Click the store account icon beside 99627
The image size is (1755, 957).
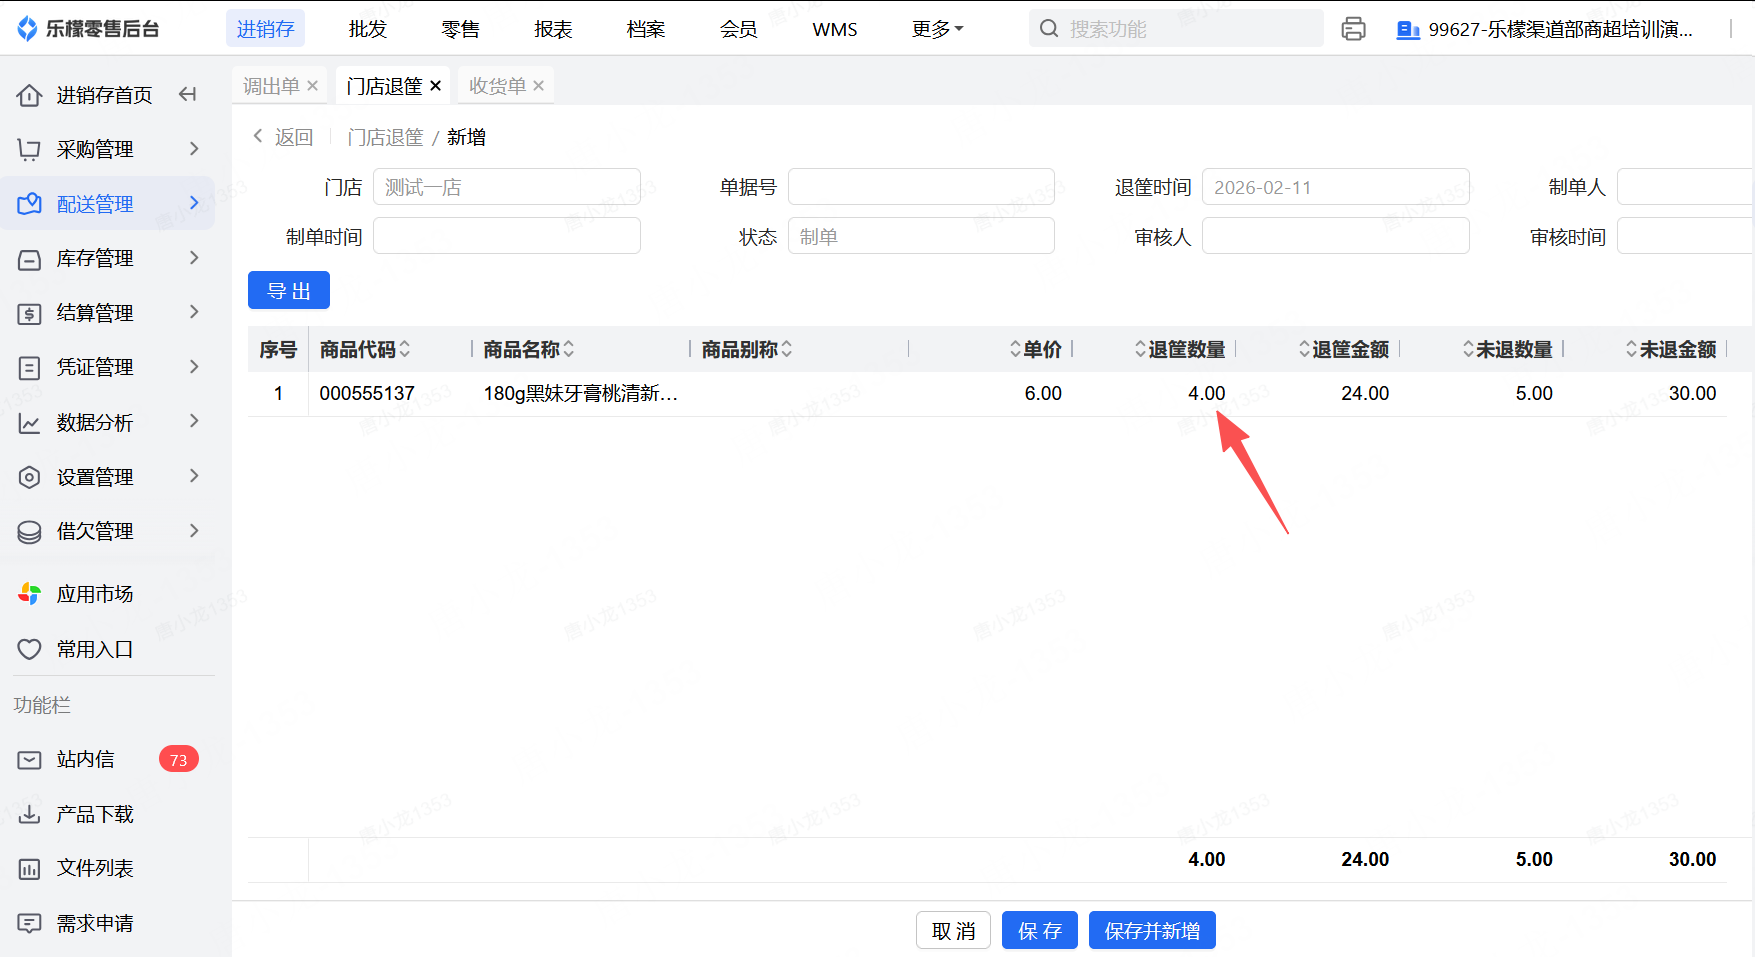point(1408,30)
